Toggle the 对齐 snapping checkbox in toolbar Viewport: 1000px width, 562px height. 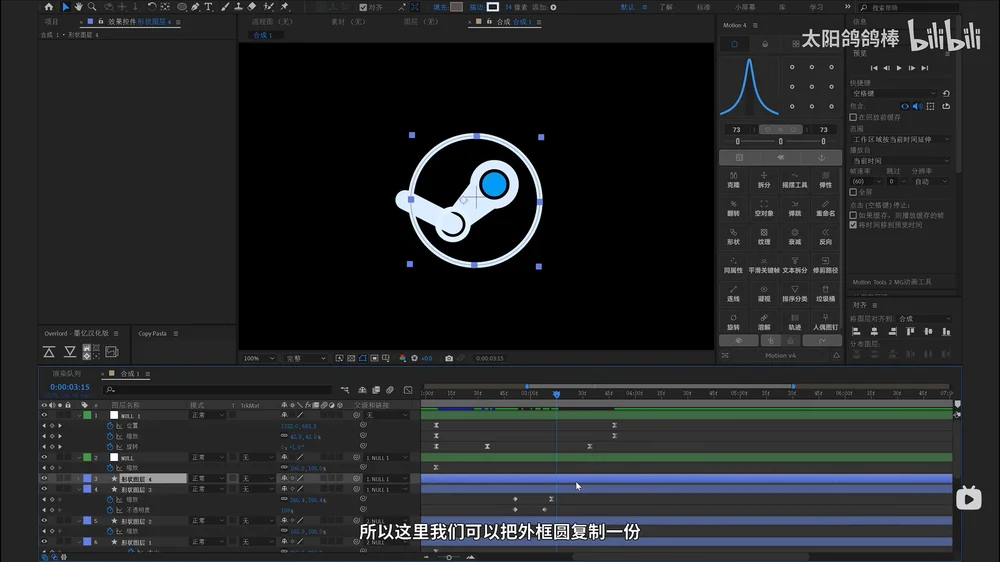[x=363, y=7]
